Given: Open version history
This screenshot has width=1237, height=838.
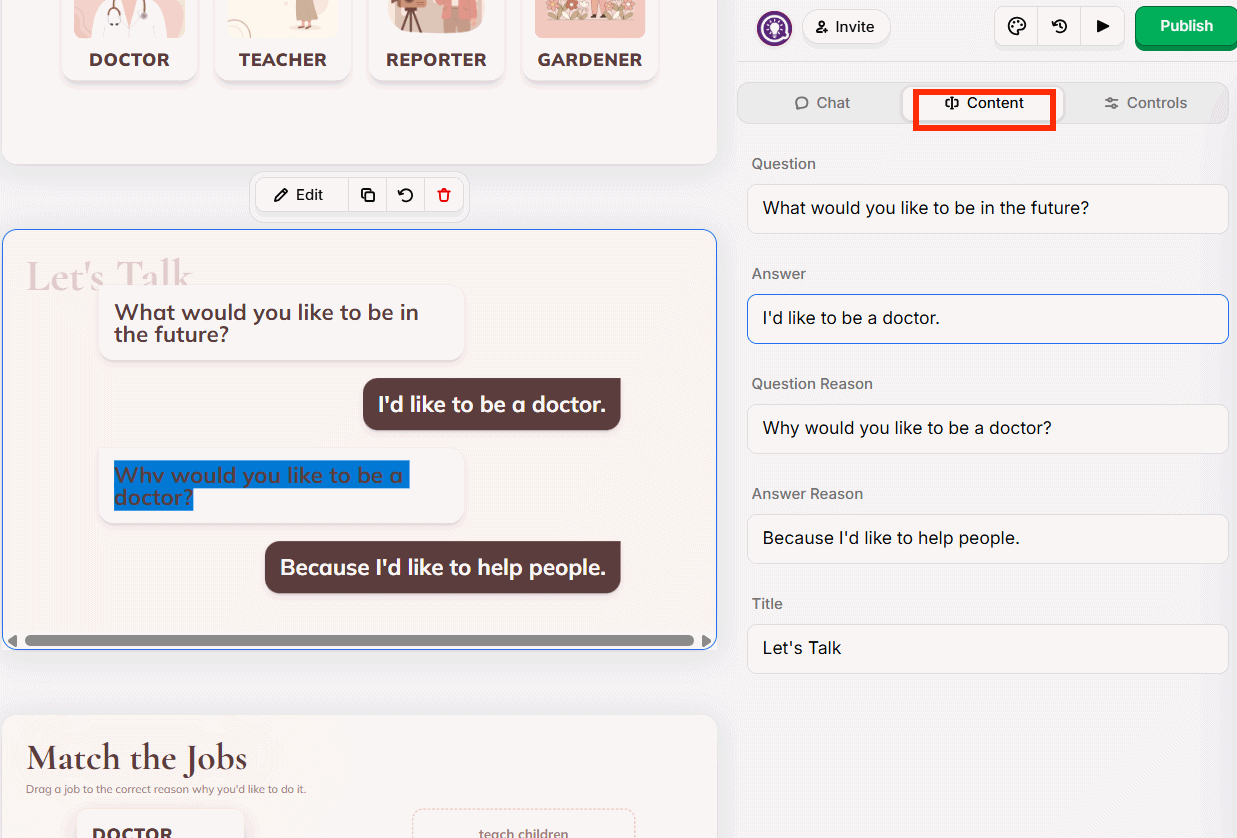Looking at the screenshot, I should click(1059, 27).
